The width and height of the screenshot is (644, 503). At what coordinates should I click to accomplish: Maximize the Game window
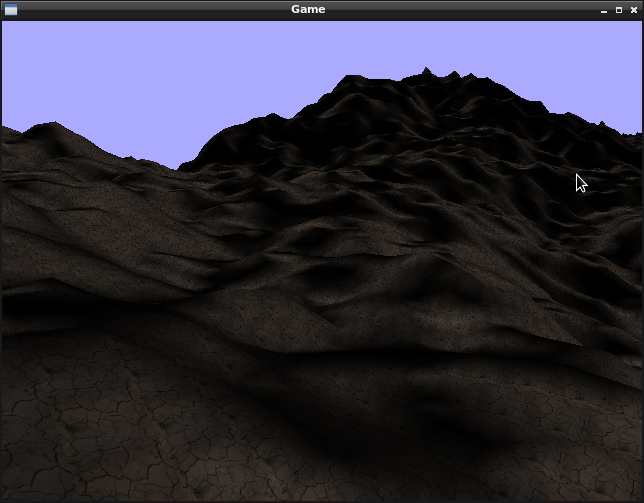(x=619, y=10)
